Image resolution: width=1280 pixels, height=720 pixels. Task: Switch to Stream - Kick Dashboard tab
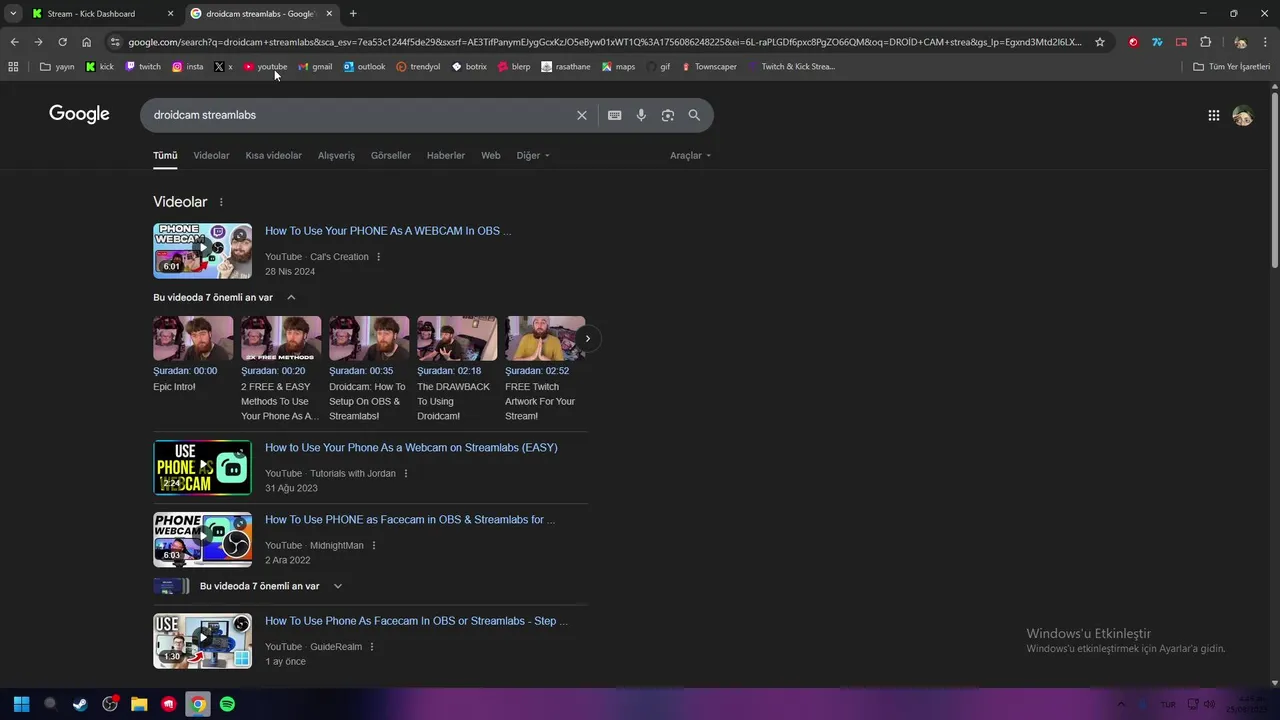[102, 14]
